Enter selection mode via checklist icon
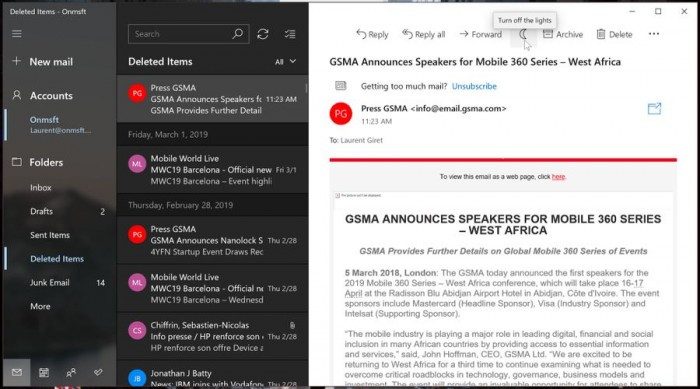Viewport: 700px width, 389px height. point(290,34)
